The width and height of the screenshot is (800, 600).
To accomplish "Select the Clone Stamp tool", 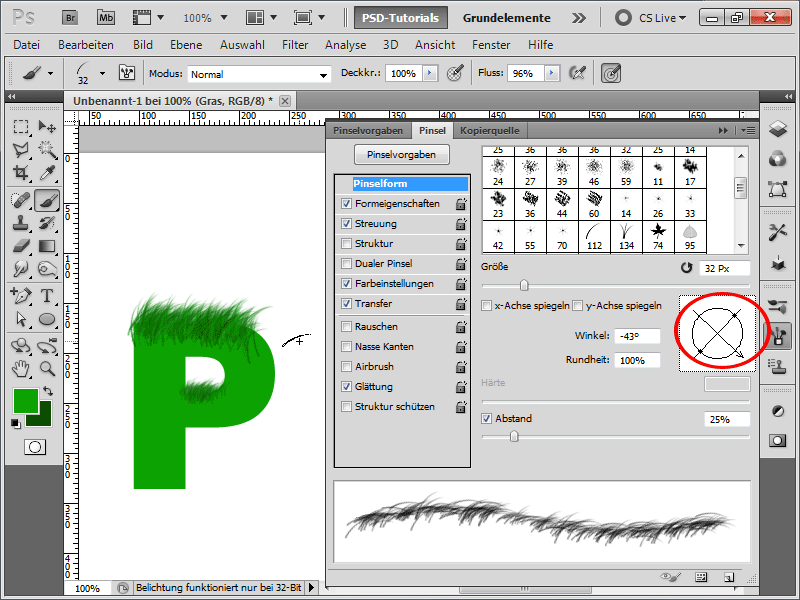I will point(21,223).
